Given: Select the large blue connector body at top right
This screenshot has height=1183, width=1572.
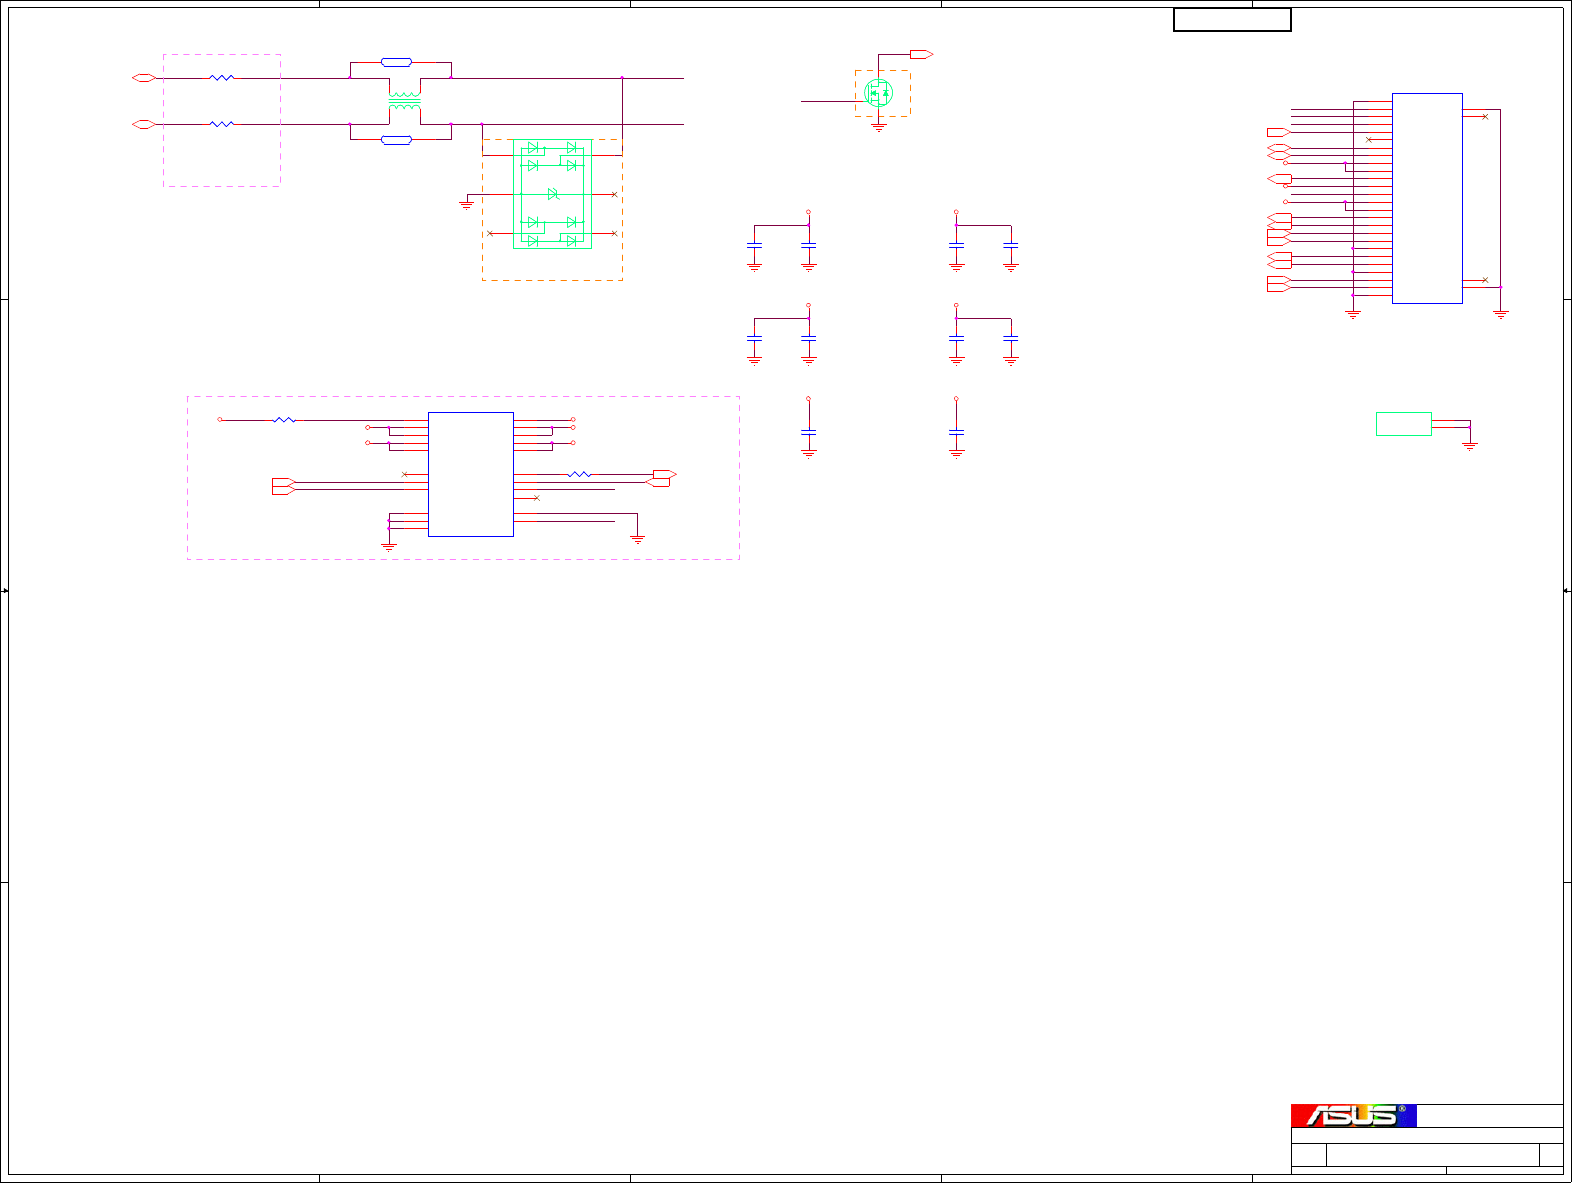Looking at the screenshot, I should pyautogui.click(x=1427, y=198).
